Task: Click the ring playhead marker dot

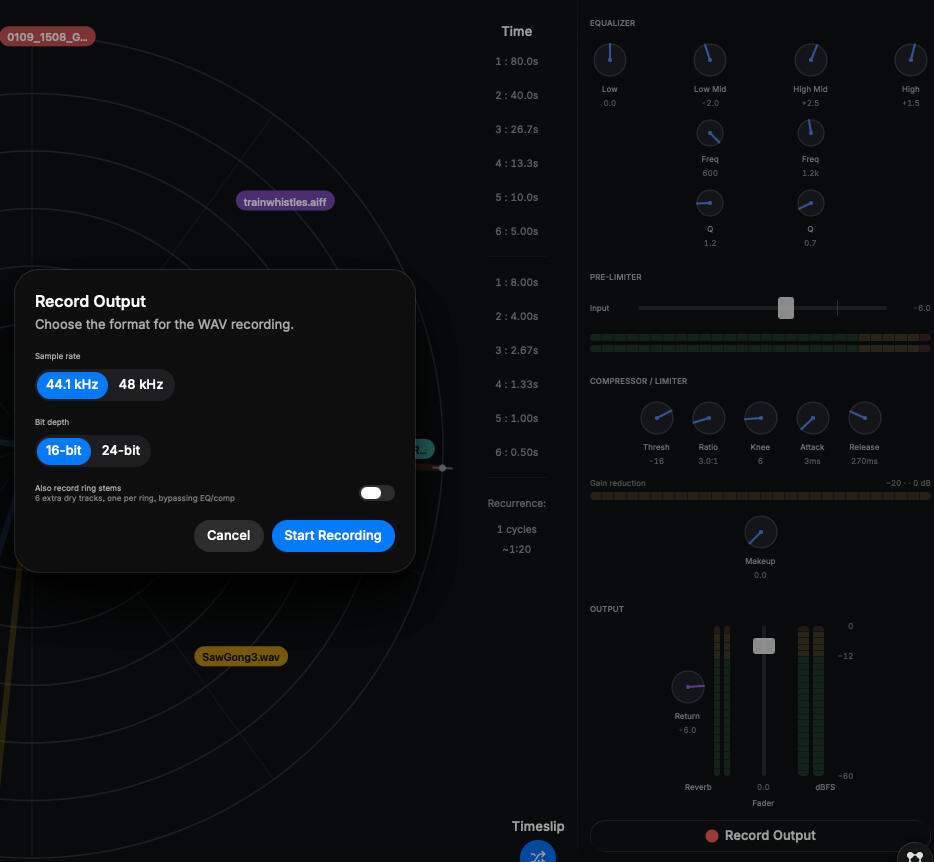Action: click(x=442, y=468)
